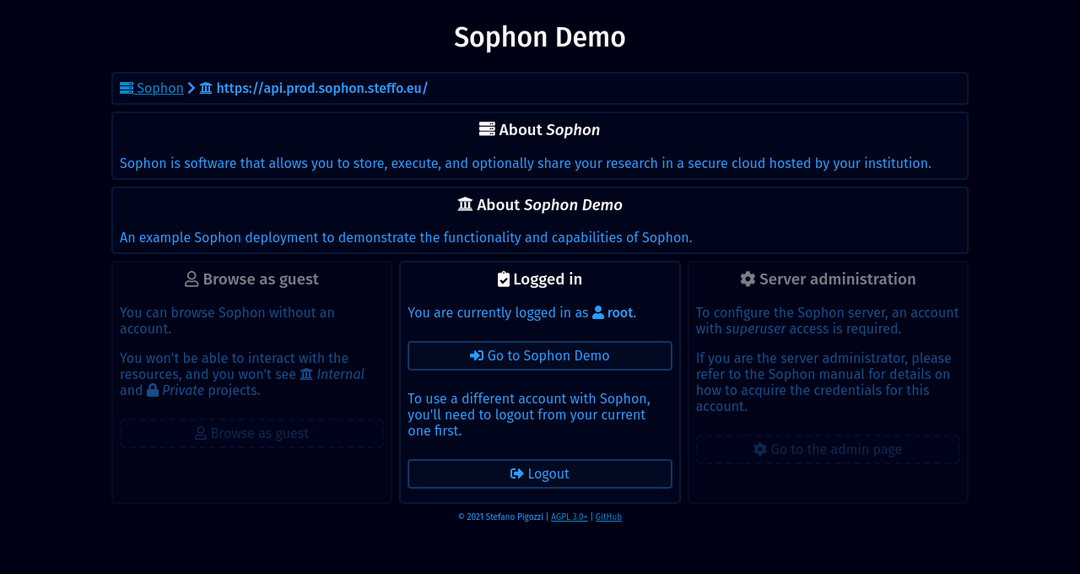The height and width of the screenshot is (574, 1080).
Task: Click the disabled Go to the admin page button
Action: click(828, 449)
